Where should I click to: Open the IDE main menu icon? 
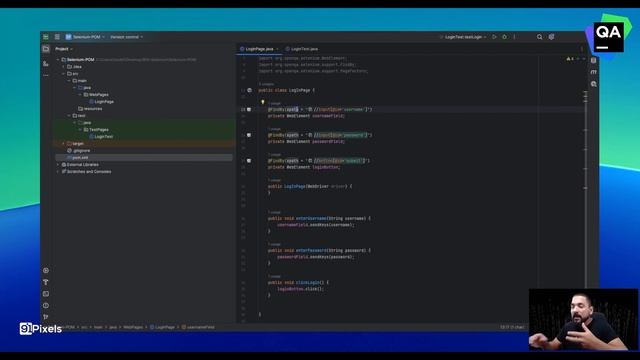(x=46, y=37)
